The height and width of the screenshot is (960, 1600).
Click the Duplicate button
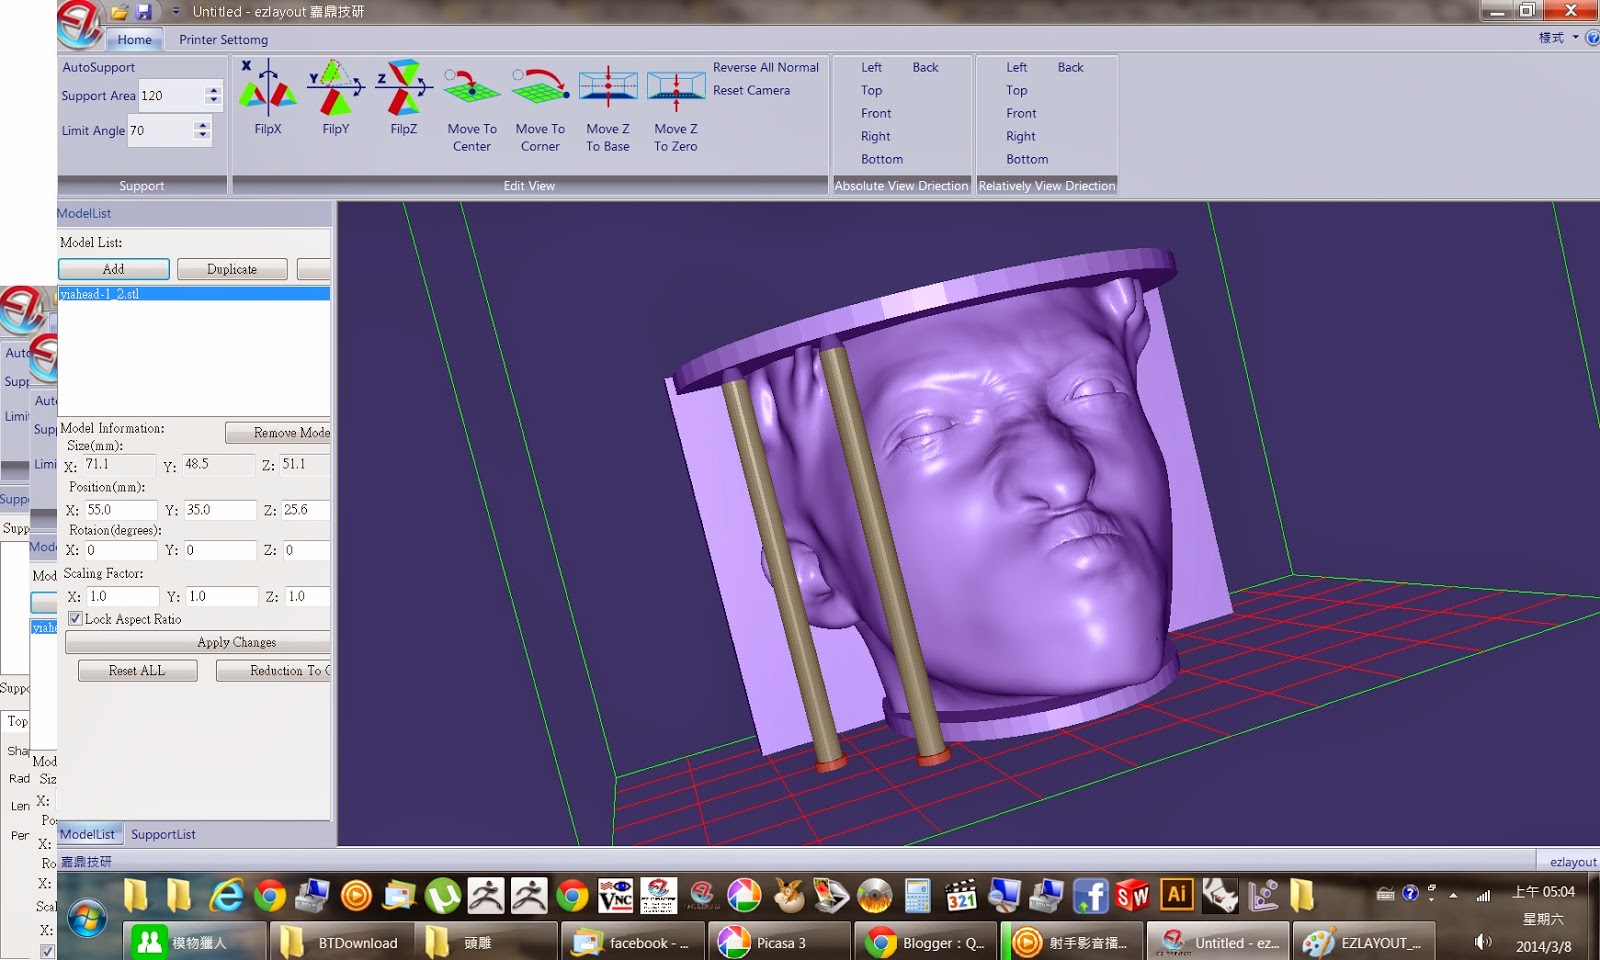232,269
